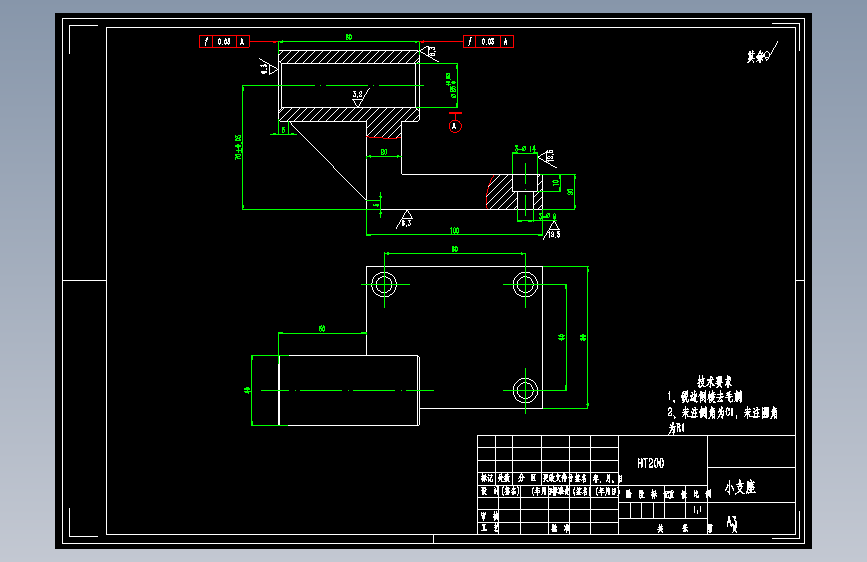Click the 工艺 row label in title block
This screenshot has height=562, width=867.
click(x=488, y=528)
